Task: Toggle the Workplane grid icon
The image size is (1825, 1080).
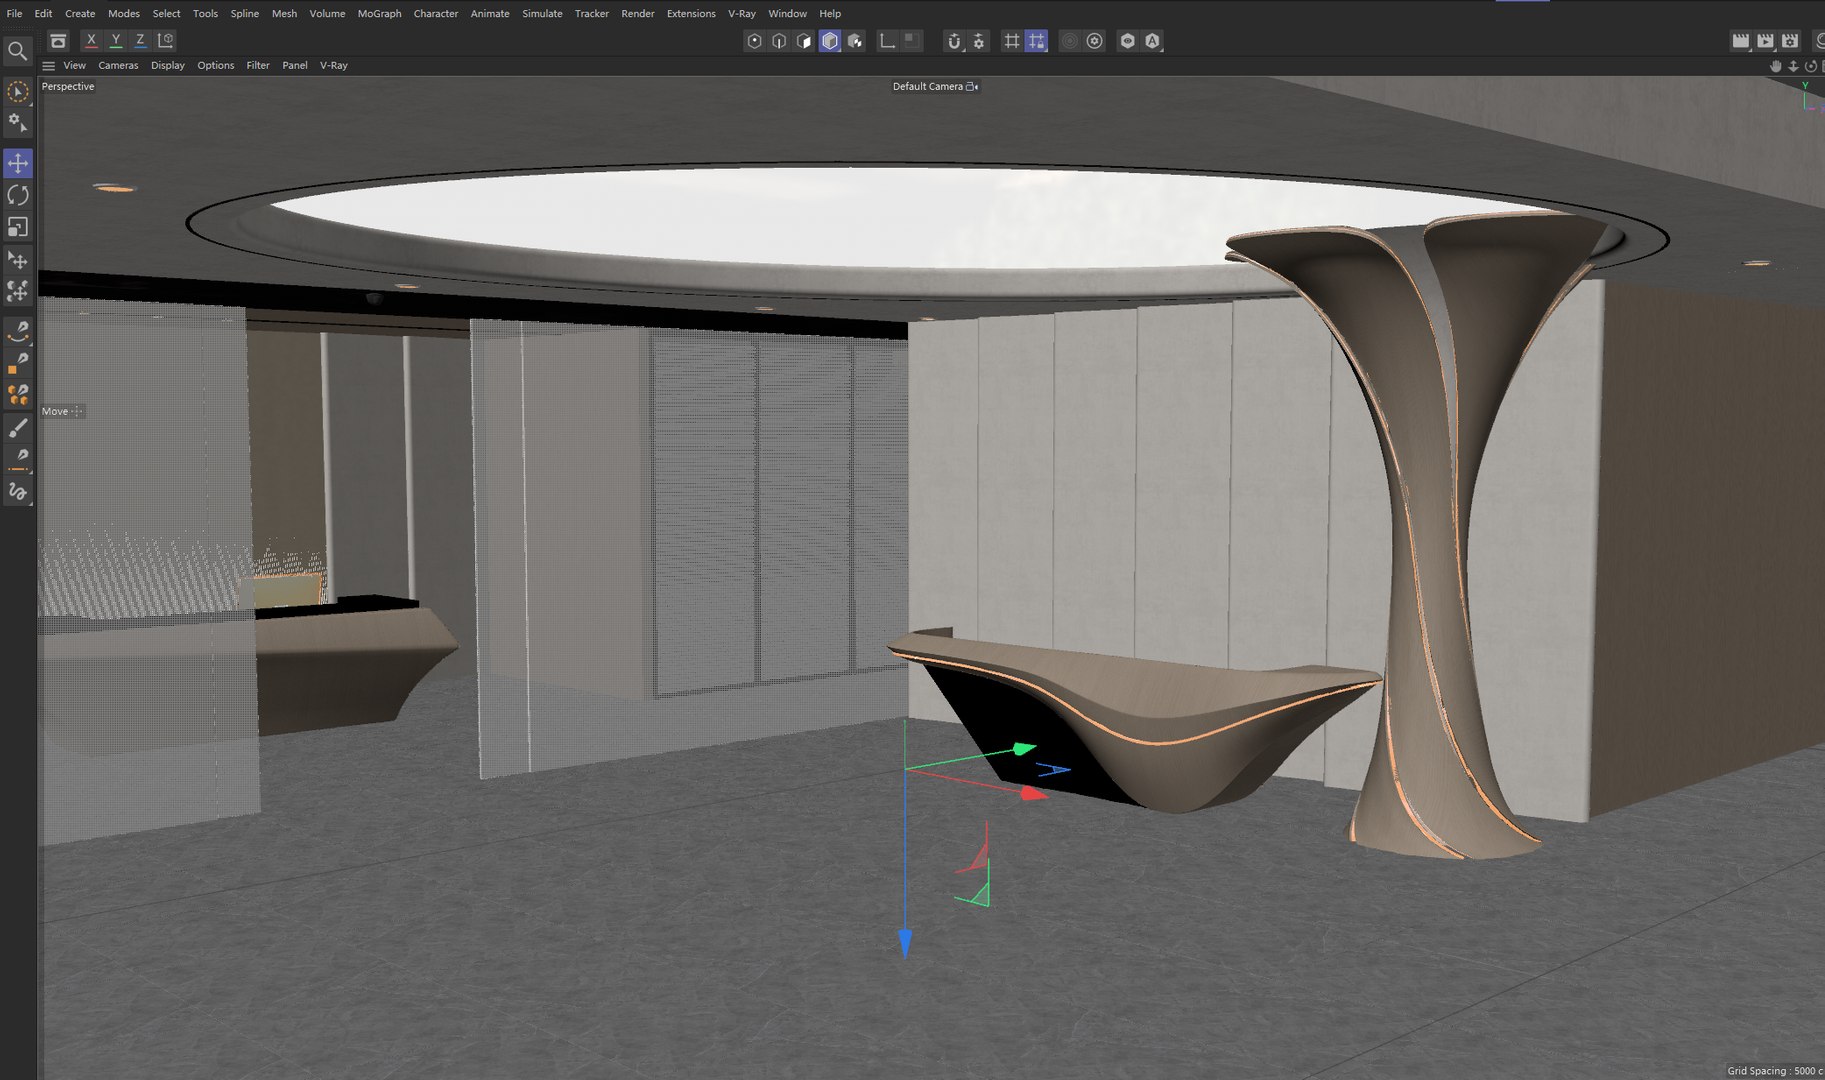Action: [1011, 41]
